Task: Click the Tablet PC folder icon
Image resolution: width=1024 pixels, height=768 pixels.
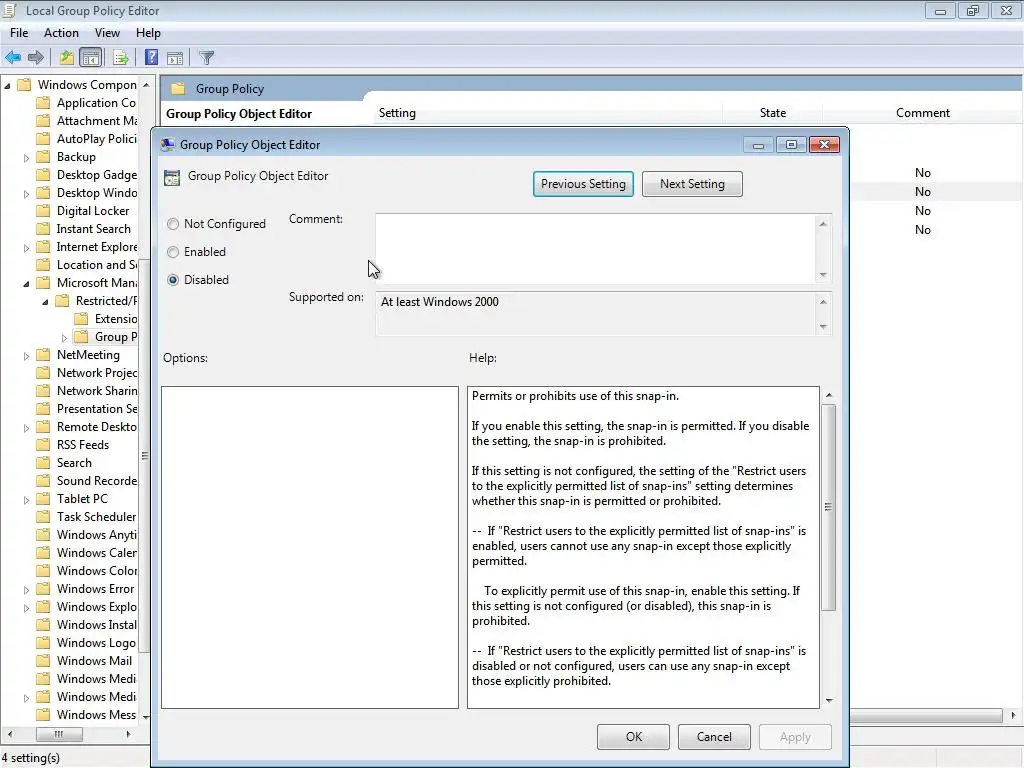Action: (43, 499)
